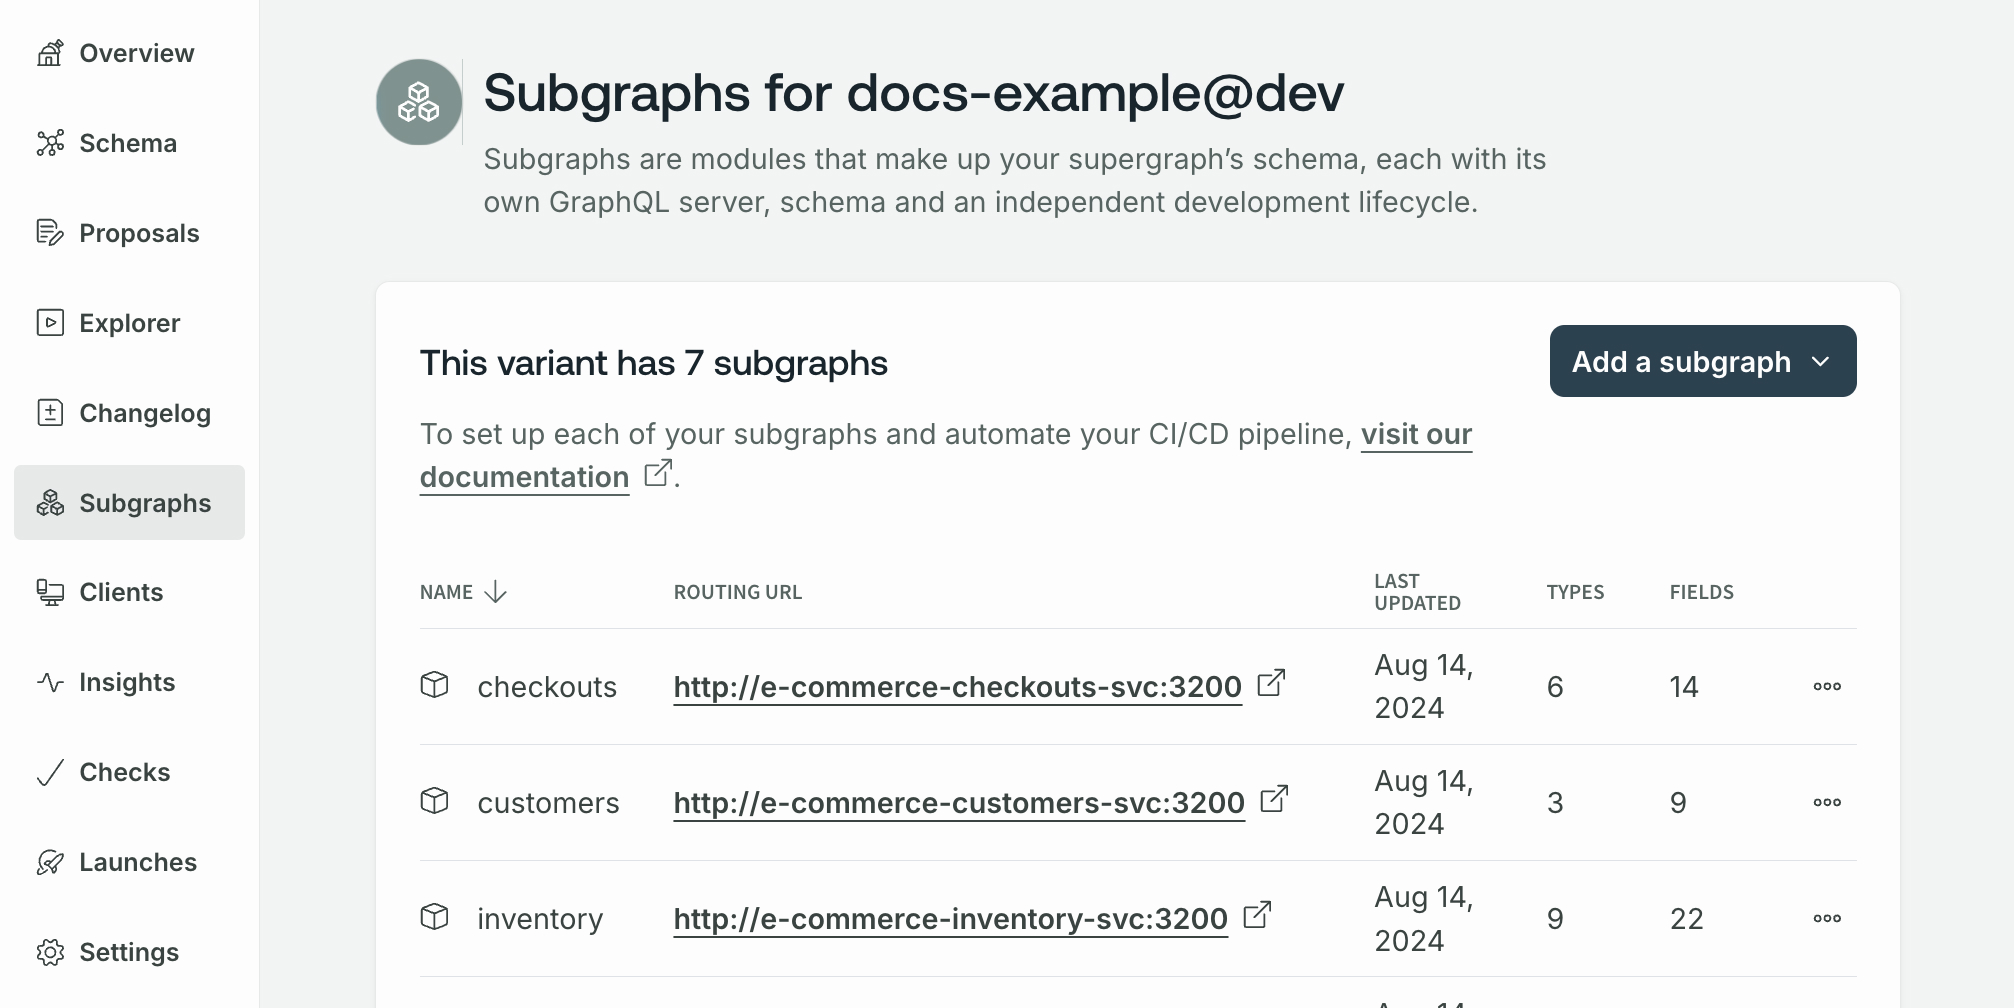
Task: Click the checkouts subgraph name
Action: coord(547,687)
